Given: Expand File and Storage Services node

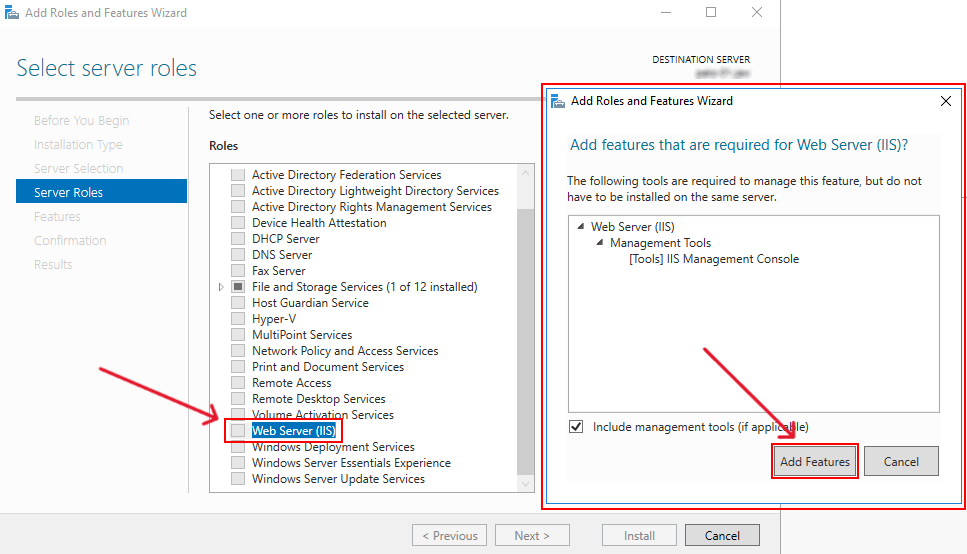Looking at the screenshot, I should (x=221, y=287).
